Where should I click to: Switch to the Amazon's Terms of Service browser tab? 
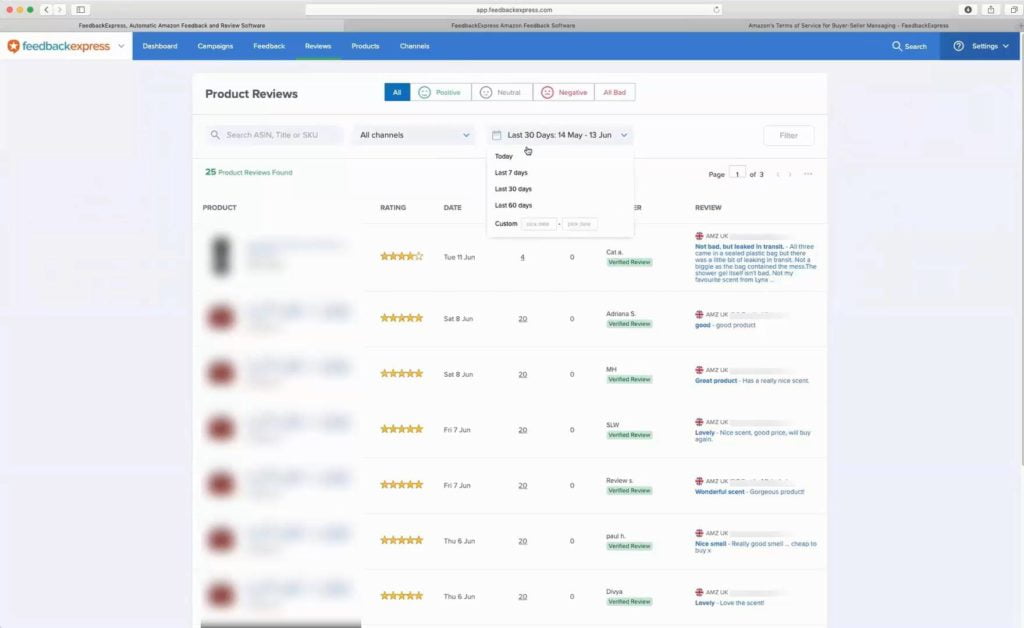pos(848,25)
